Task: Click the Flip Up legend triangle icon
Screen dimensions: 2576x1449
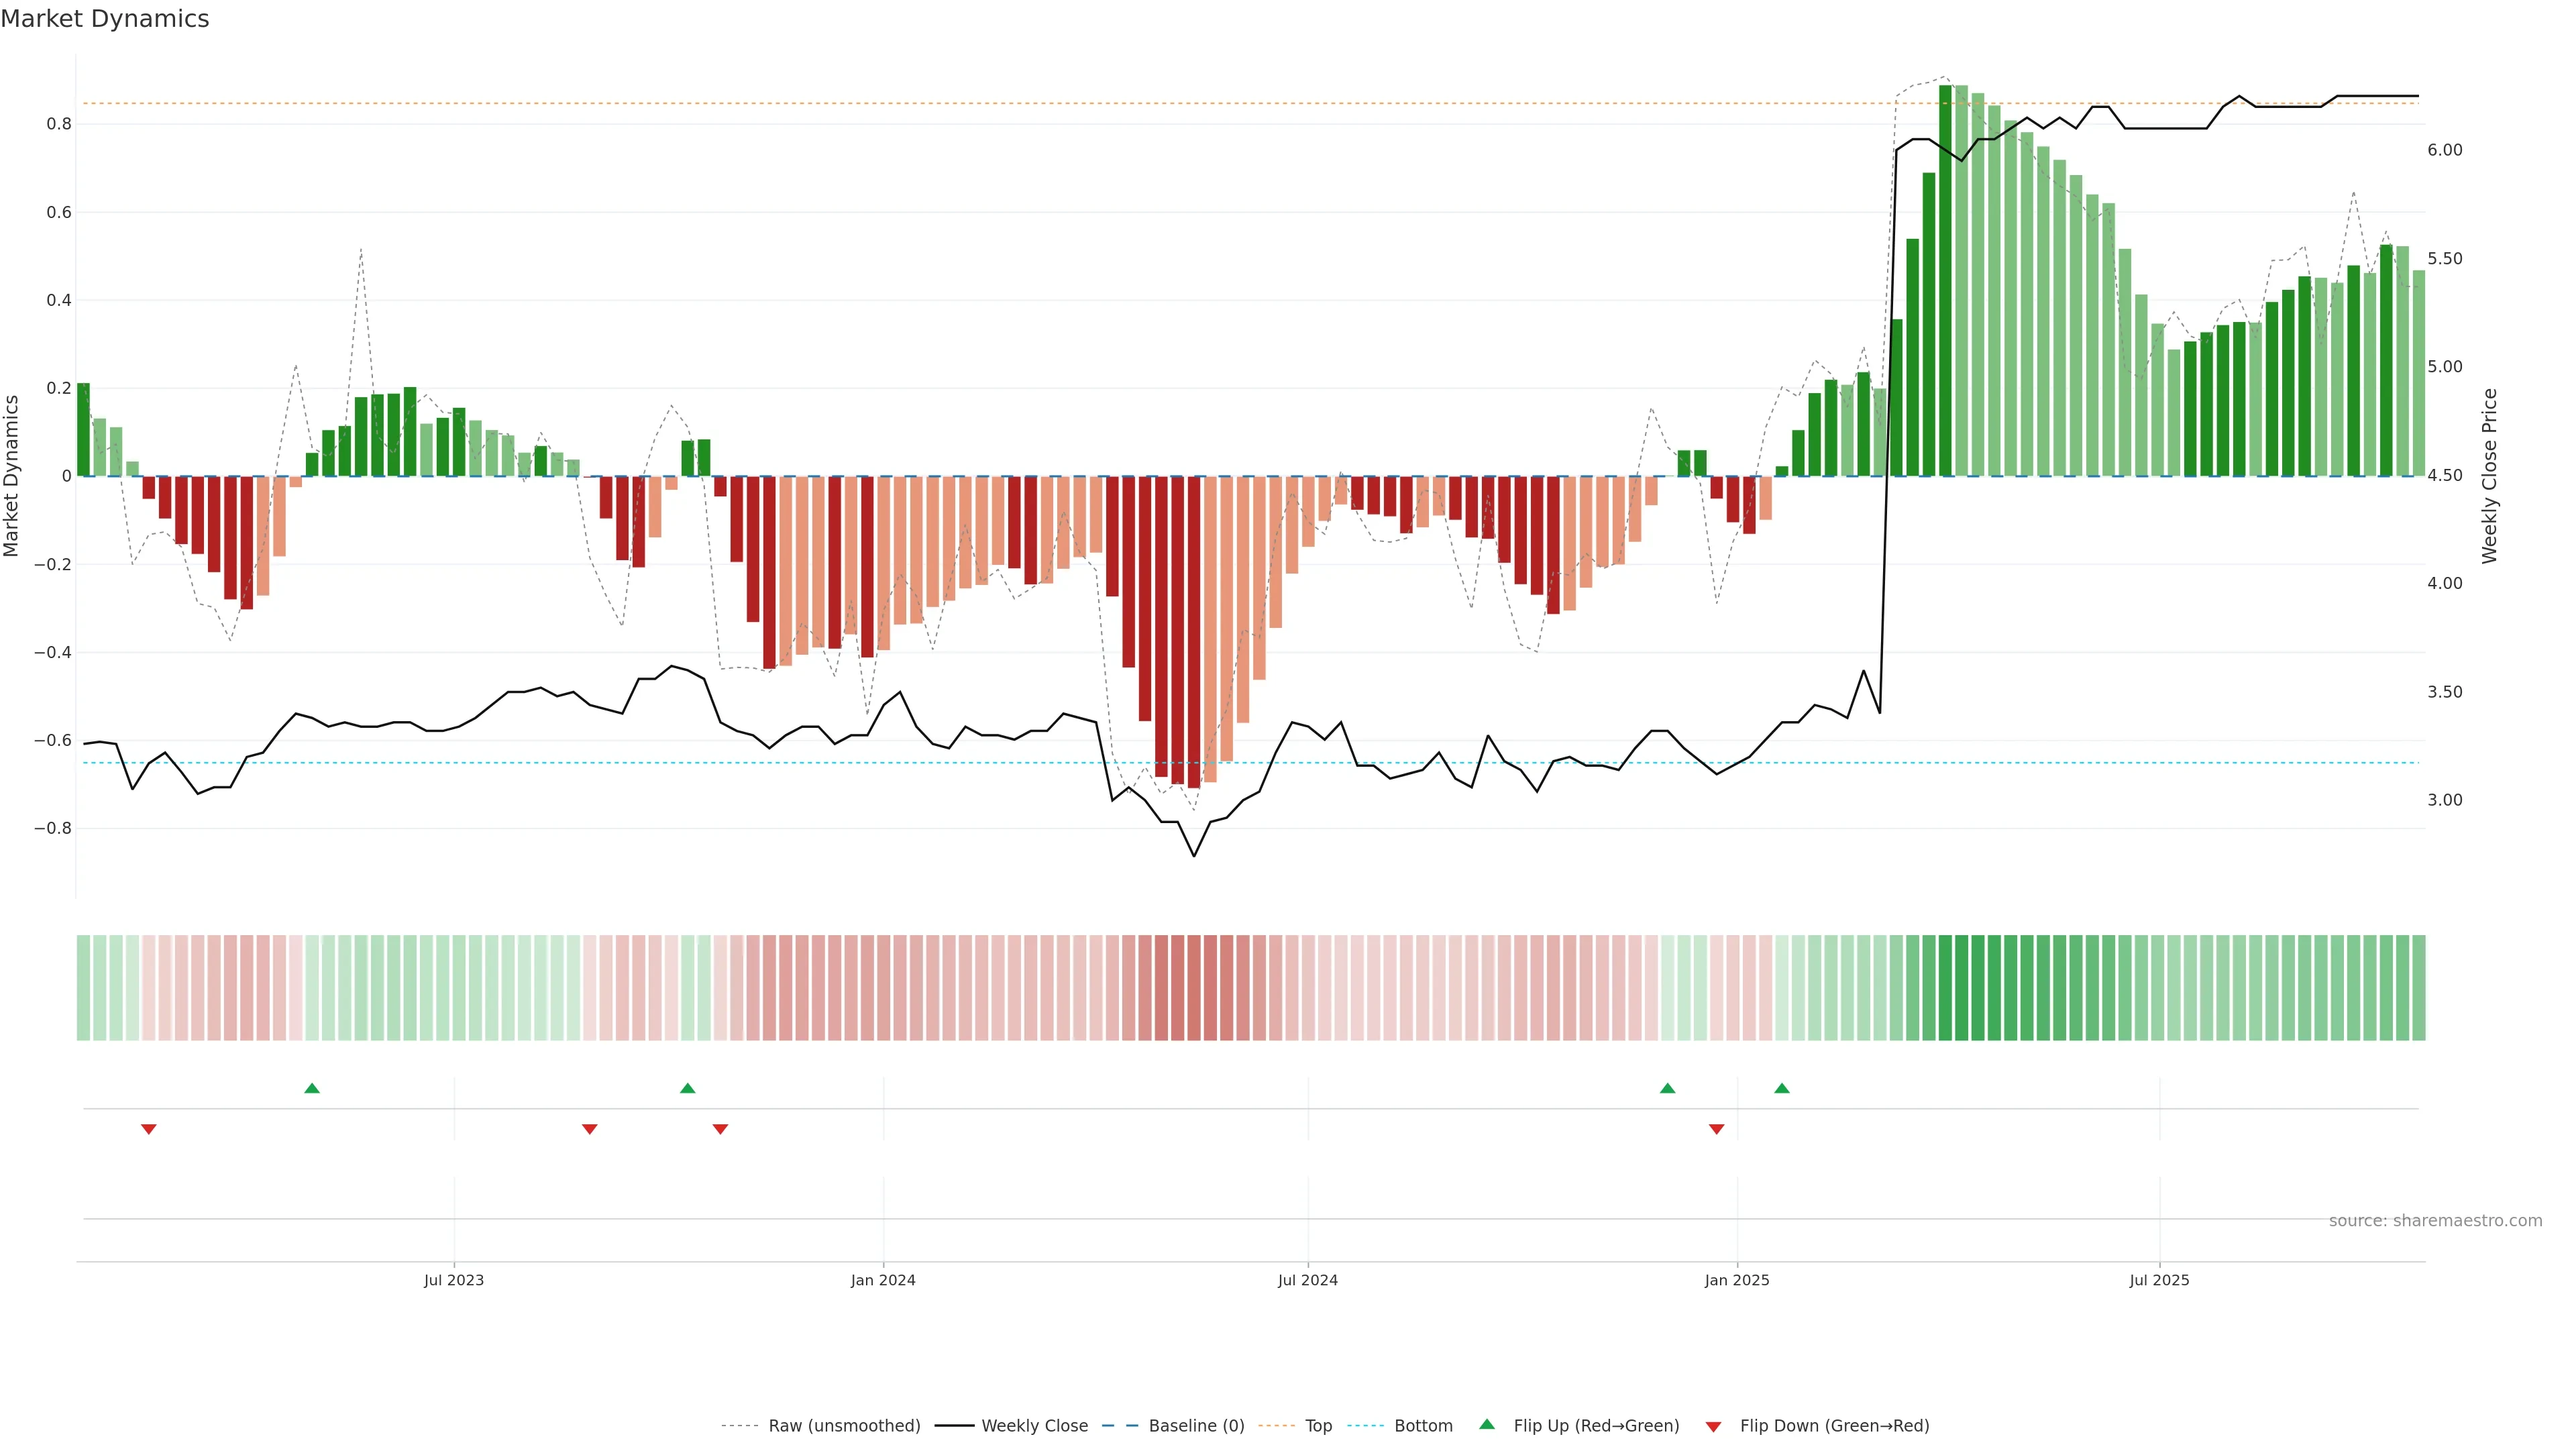Action: click(1486, 1424)
